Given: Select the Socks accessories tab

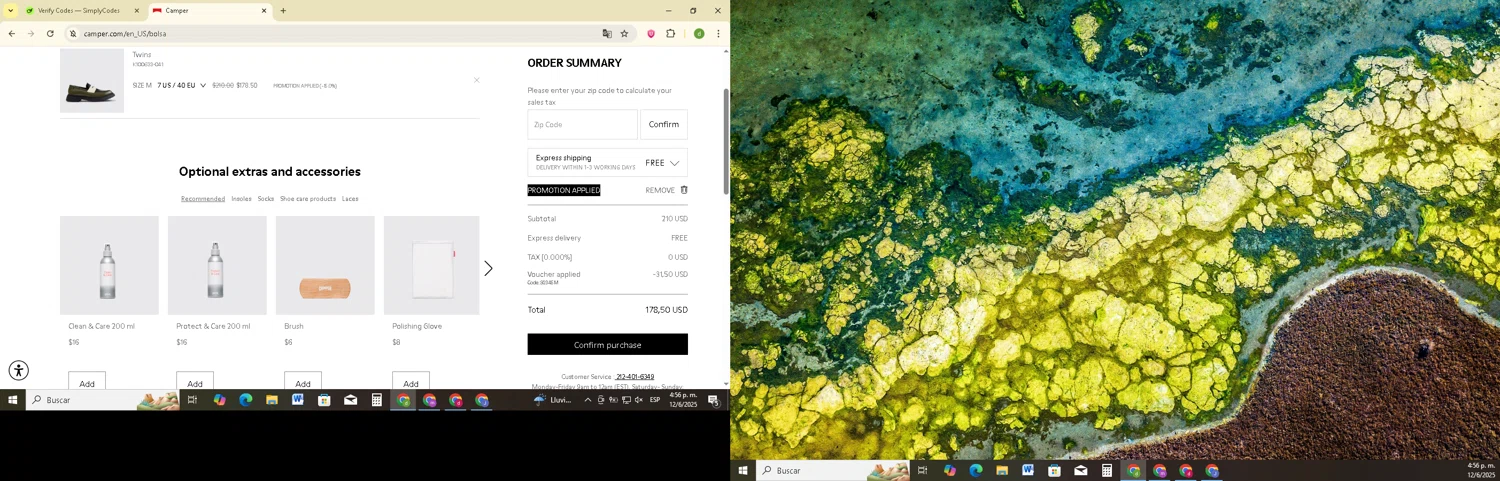Looking at the screenshot, I should click(266, 199).
